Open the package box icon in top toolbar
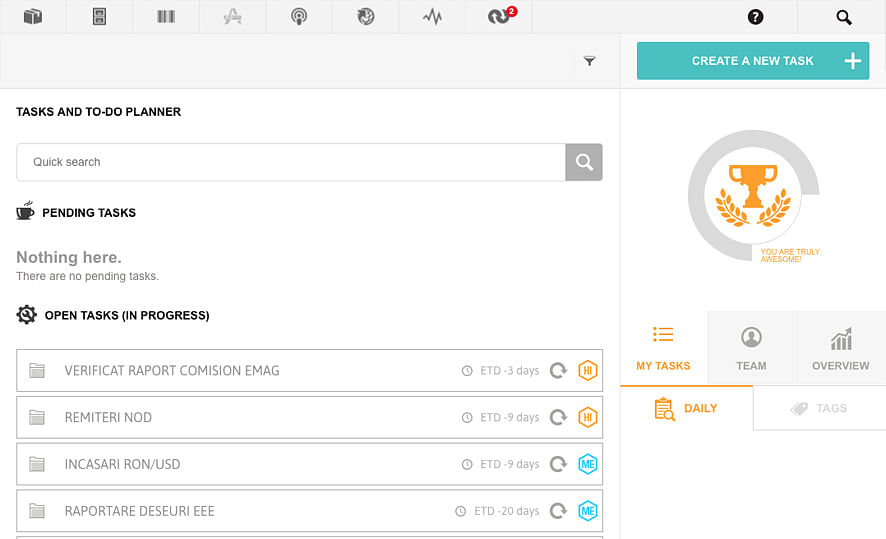Image resolution: width=886 pixels, height=539 pixels. click(33, 17)
